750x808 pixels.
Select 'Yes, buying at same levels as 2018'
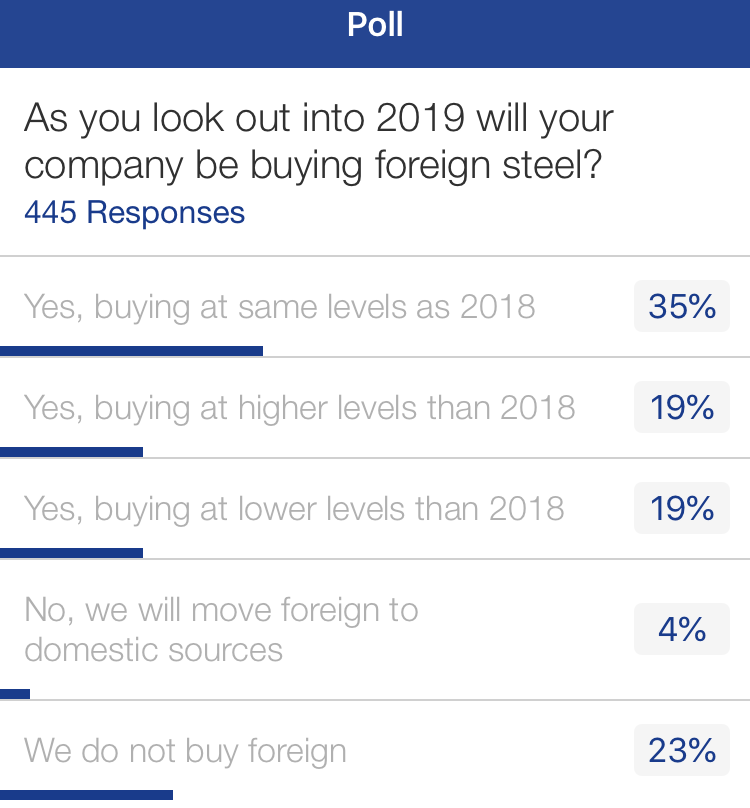[279, 306]
